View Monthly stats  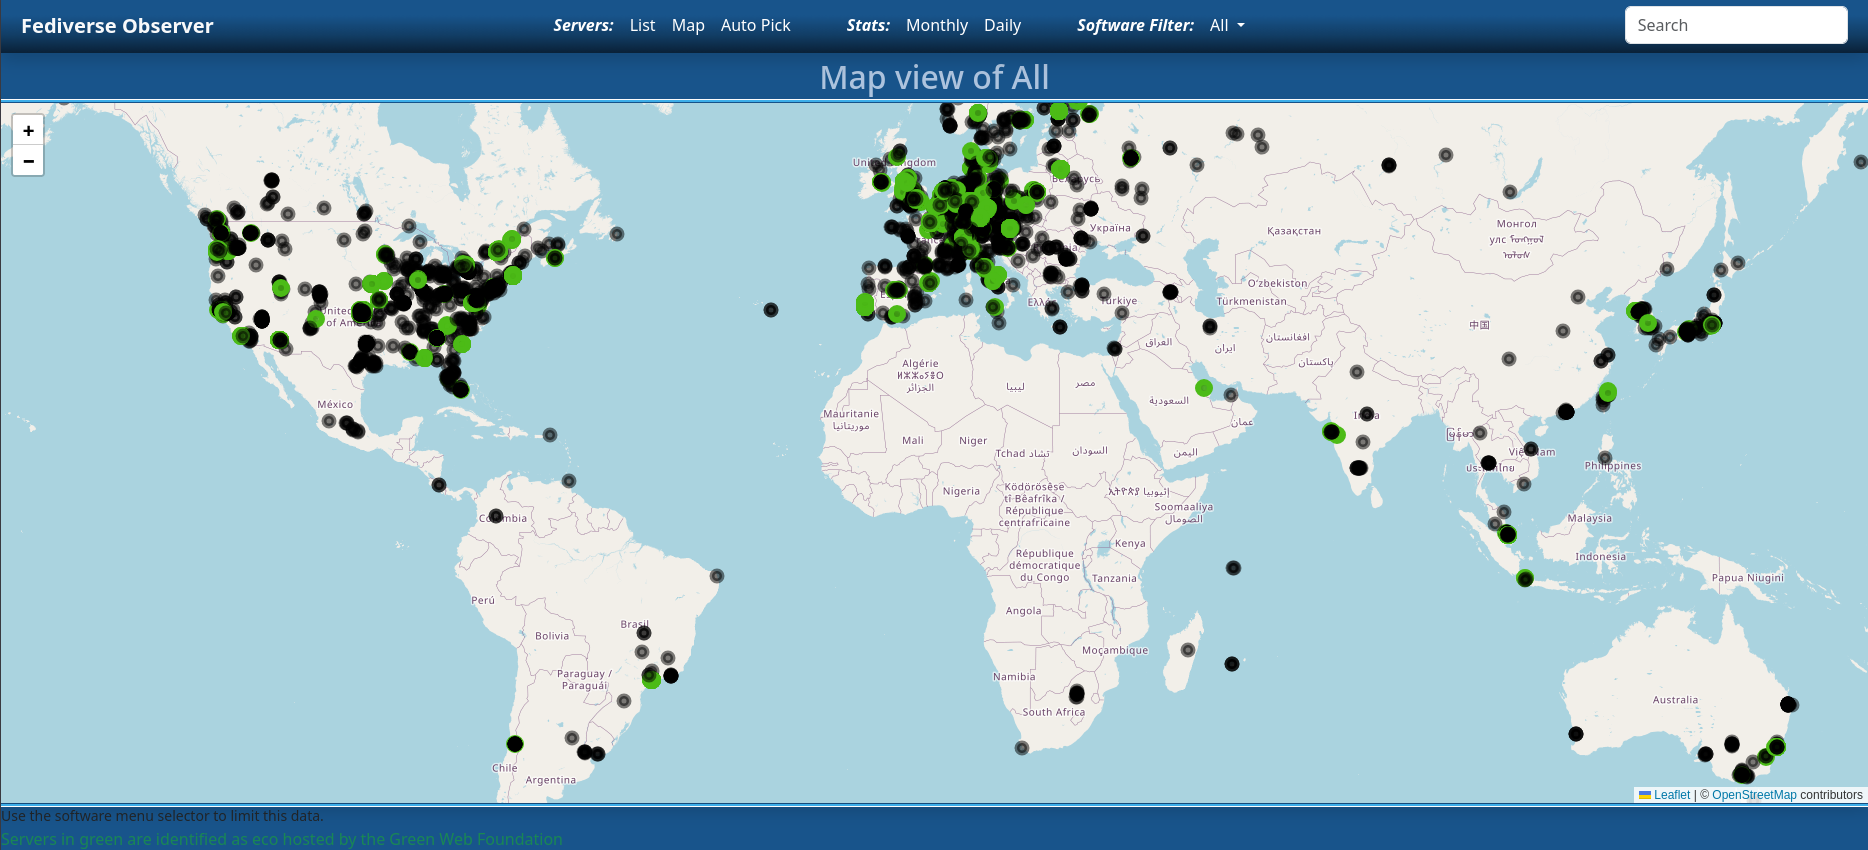point(936,25)
